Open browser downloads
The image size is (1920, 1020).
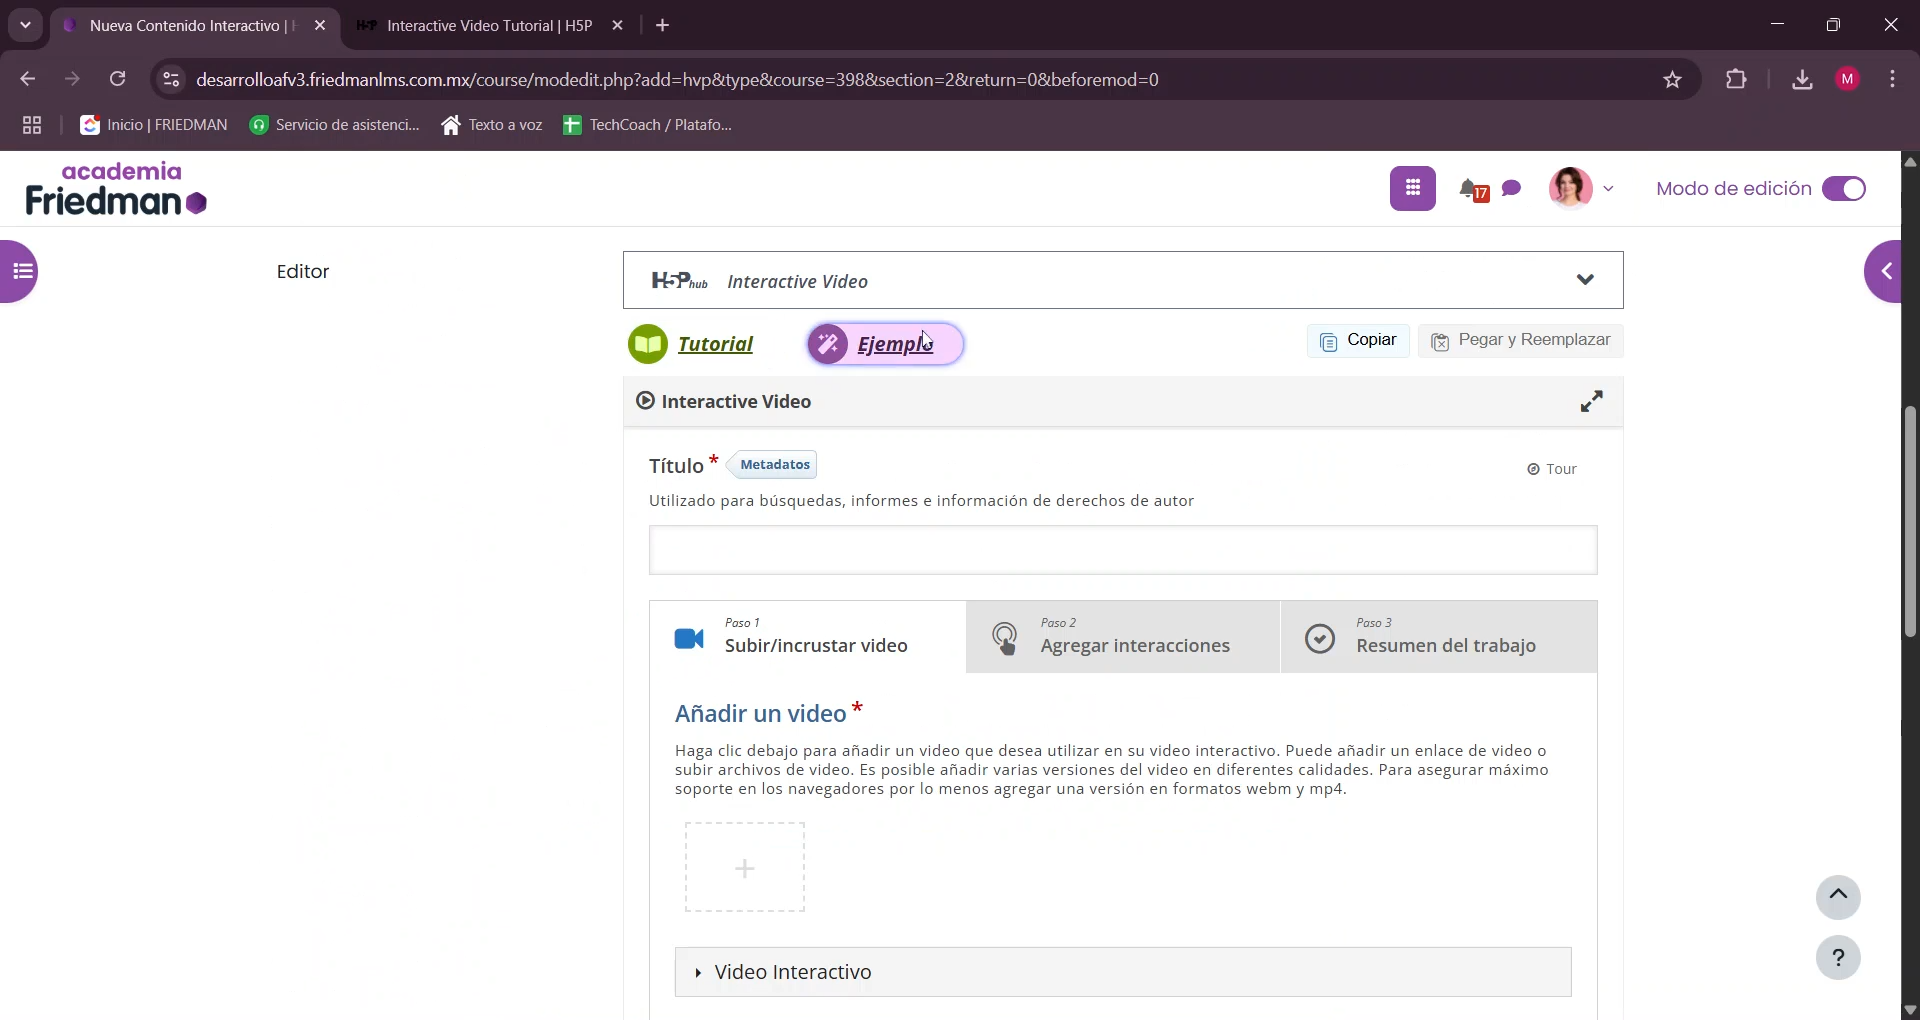coord(1802,80)
